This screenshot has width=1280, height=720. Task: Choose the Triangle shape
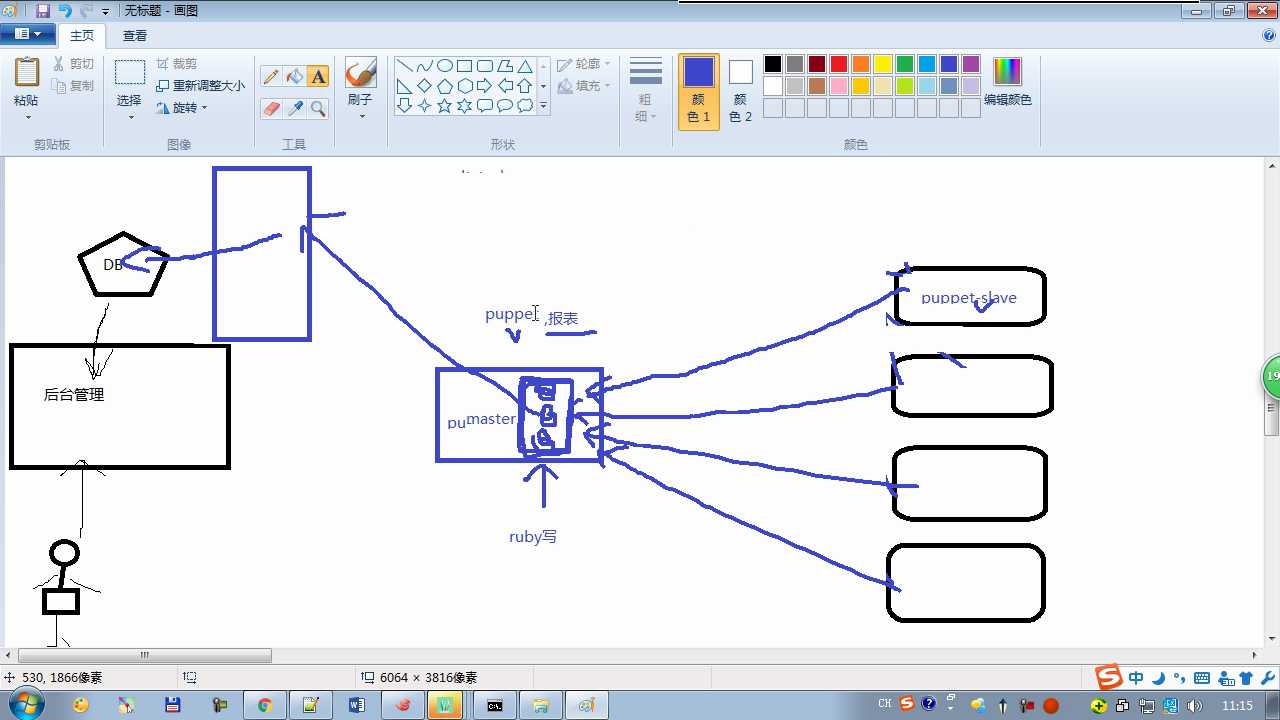pos(524,66)
